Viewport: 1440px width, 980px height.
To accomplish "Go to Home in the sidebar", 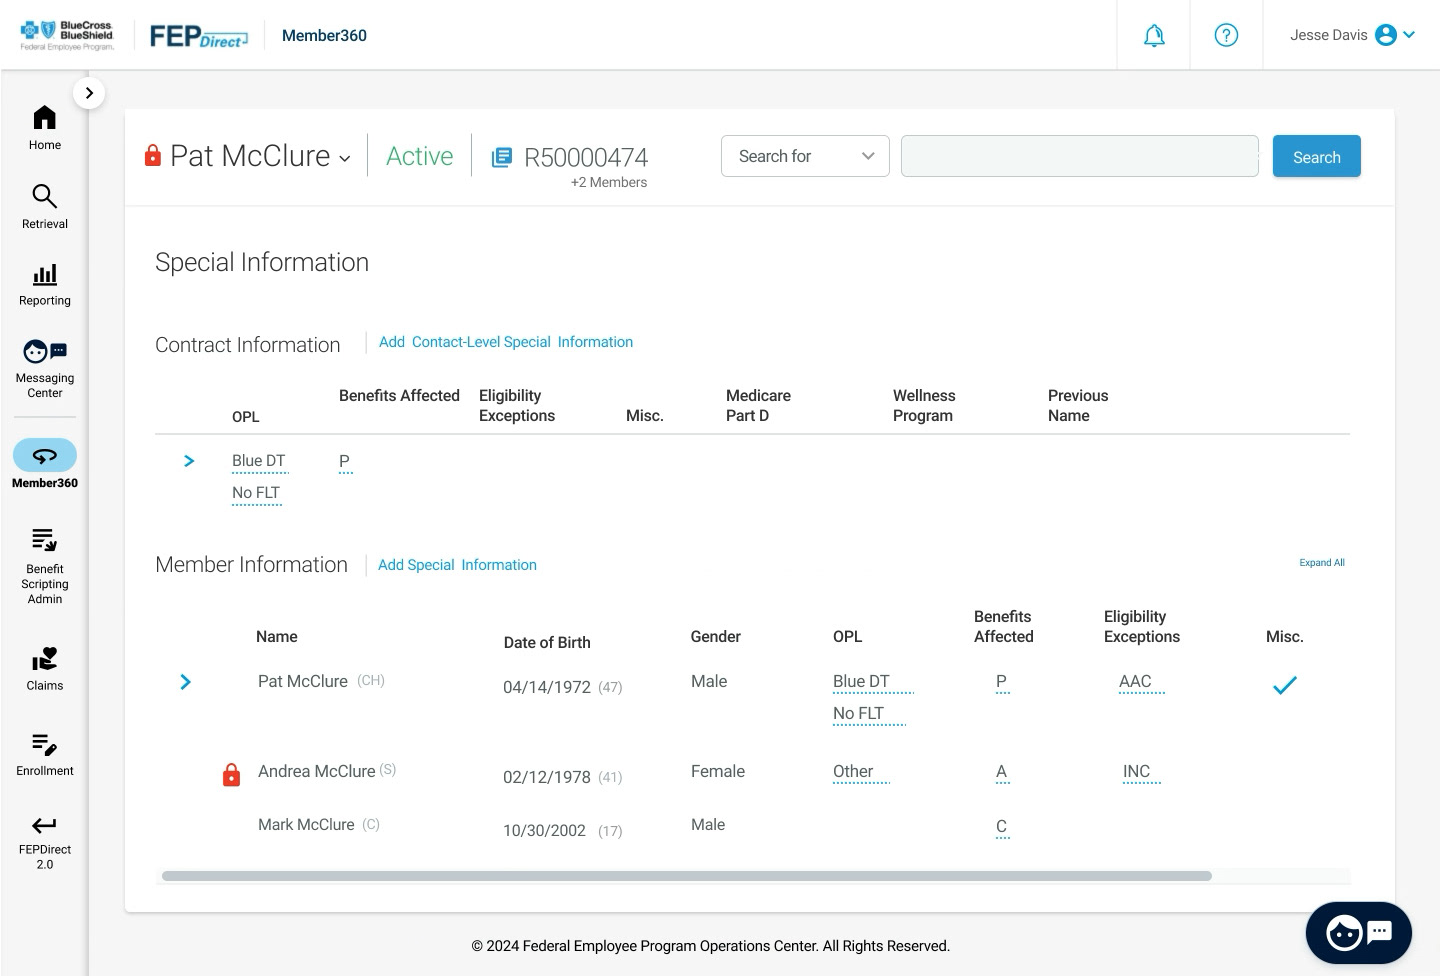I will coord(45,128).
